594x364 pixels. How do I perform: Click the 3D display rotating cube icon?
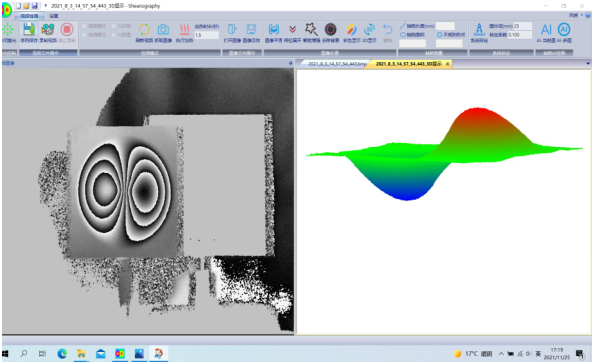coord(369,30)
